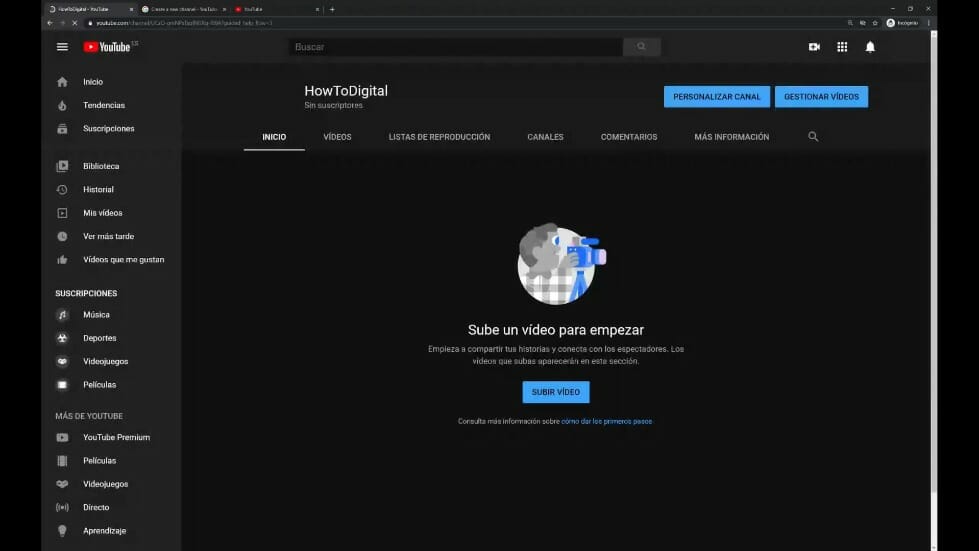Click the Aprendizaje label
979x551 pixels.
[x=104, y=531]
